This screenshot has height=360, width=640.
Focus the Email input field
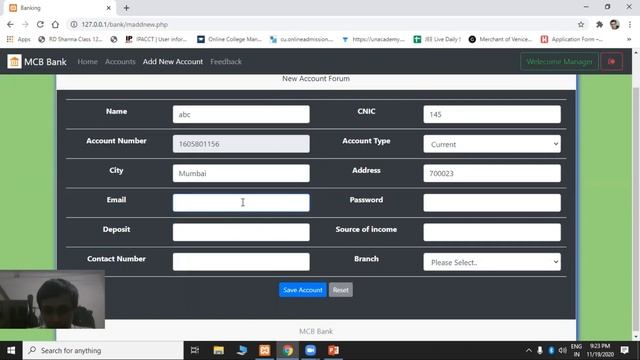click(x=241, y=203)
